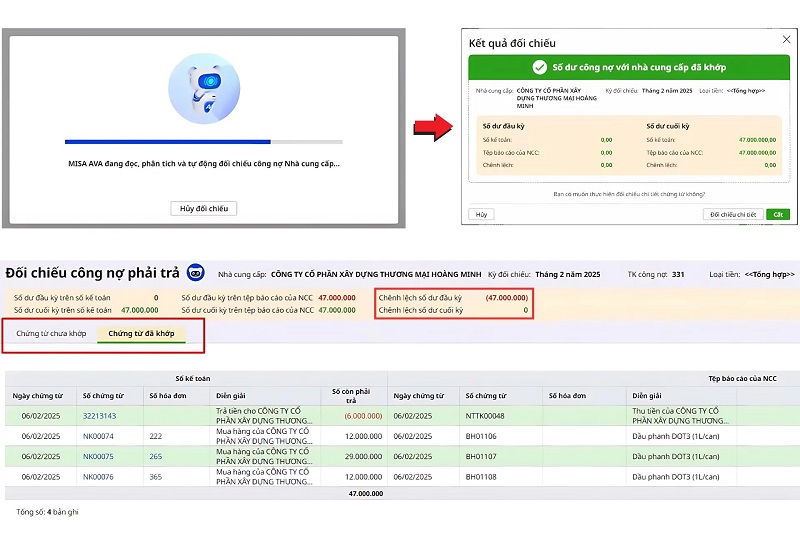This screenshot has height=533, width=800.
Task: Click the reconciliation progress bar
Action: coord(203,142)
